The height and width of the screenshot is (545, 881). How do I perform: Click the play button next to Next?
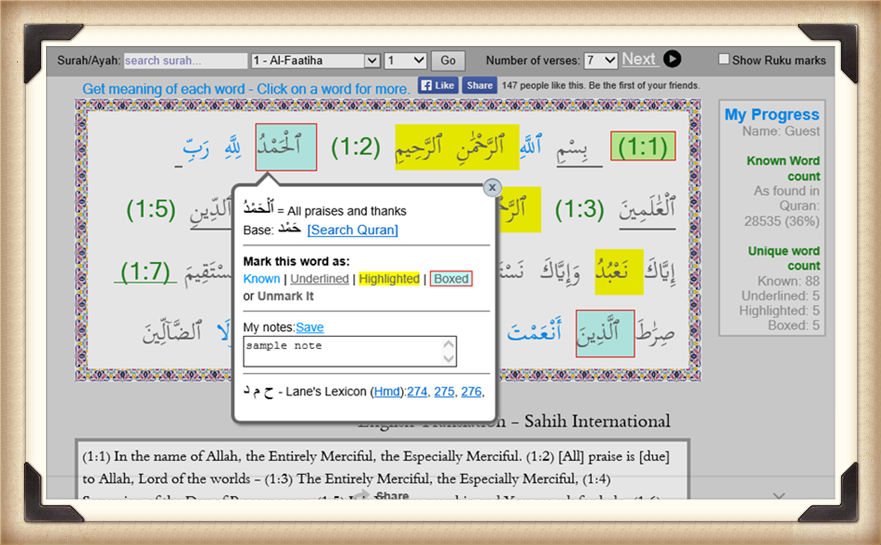point(672,58)
